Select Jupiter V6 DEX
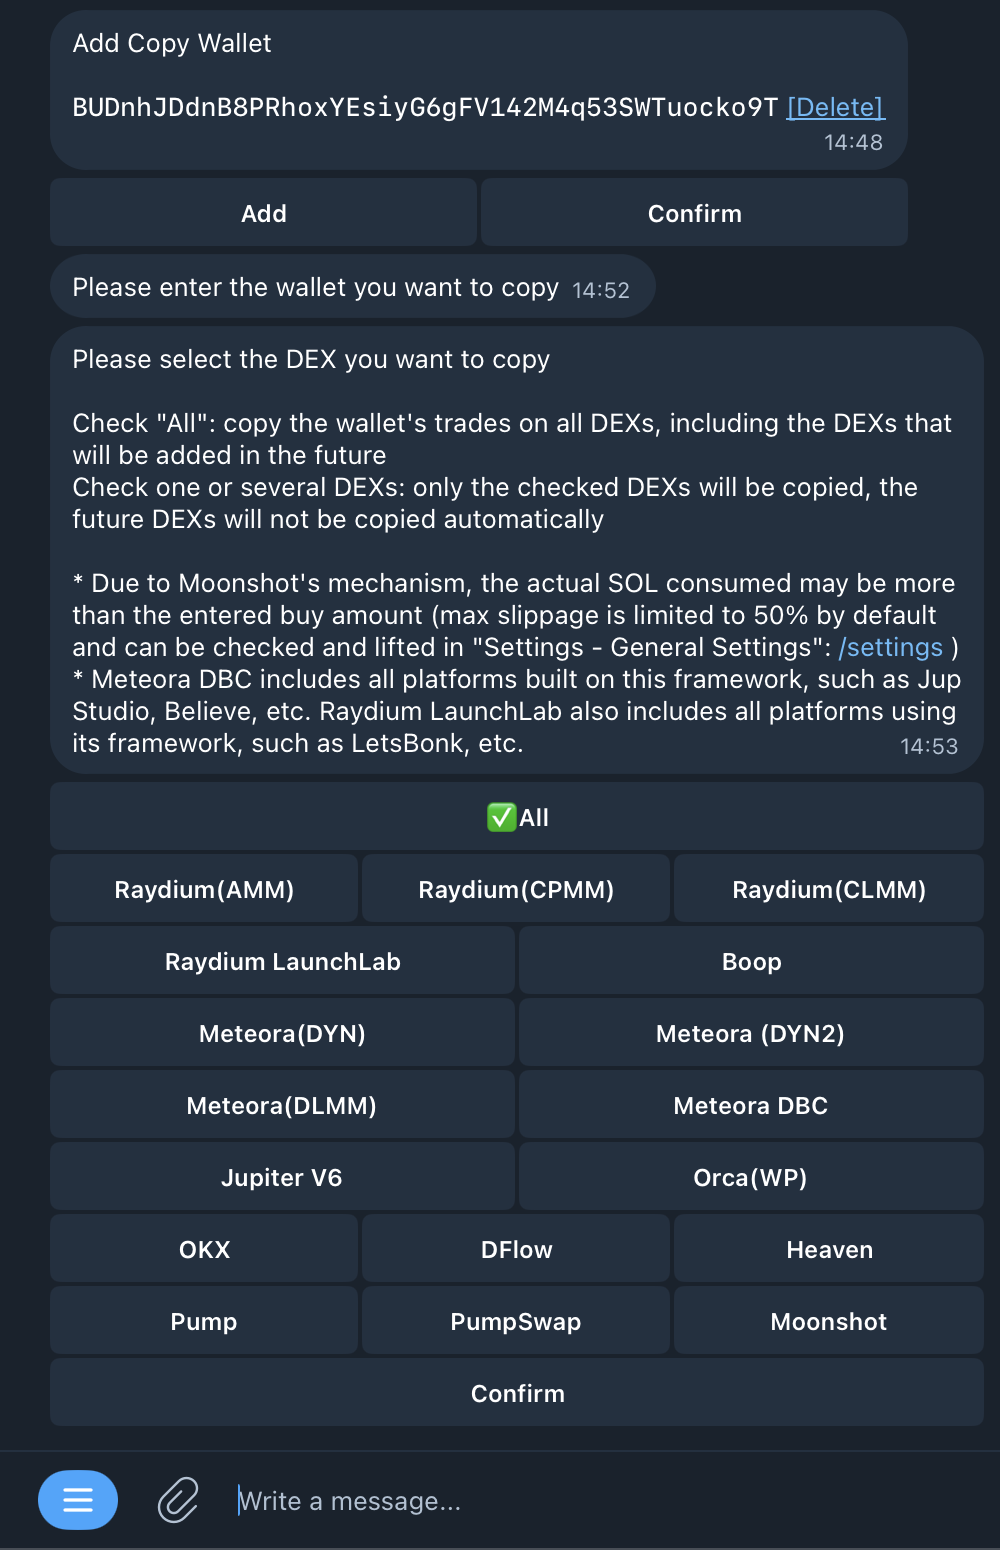The height and width of the screenshot is (1550, 1000). 282,1177
